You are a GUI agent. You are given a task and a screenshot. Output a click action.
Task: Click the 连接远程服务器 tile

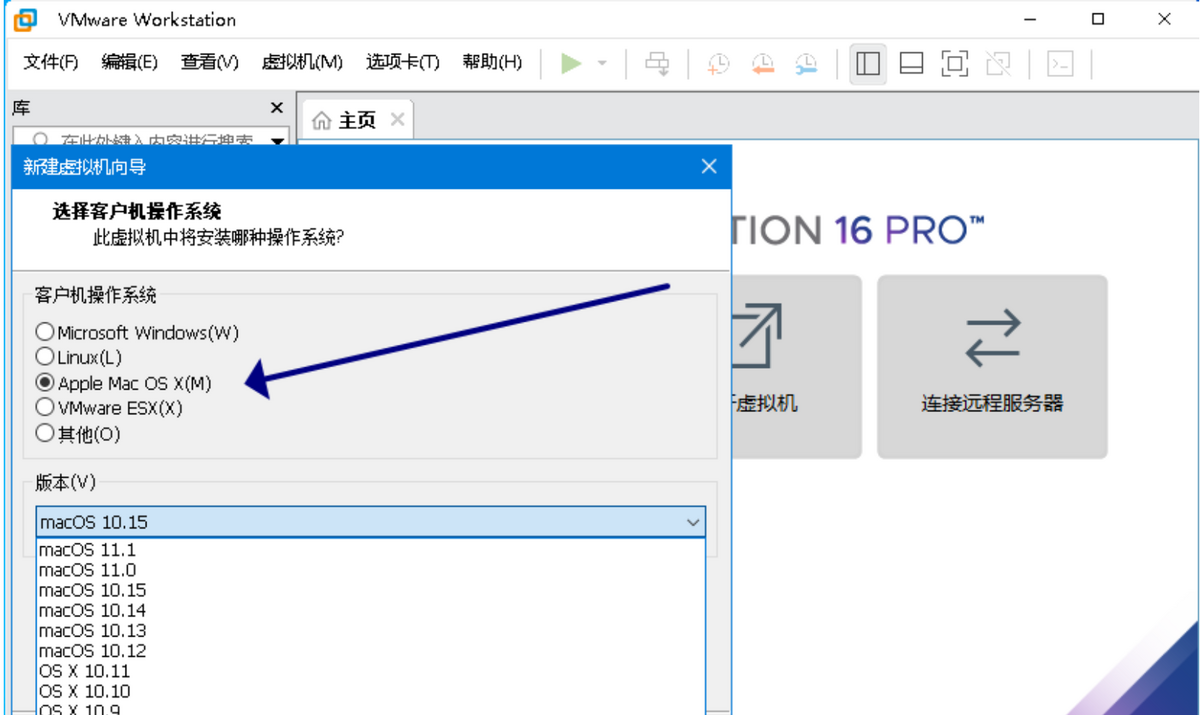[992, 367]
